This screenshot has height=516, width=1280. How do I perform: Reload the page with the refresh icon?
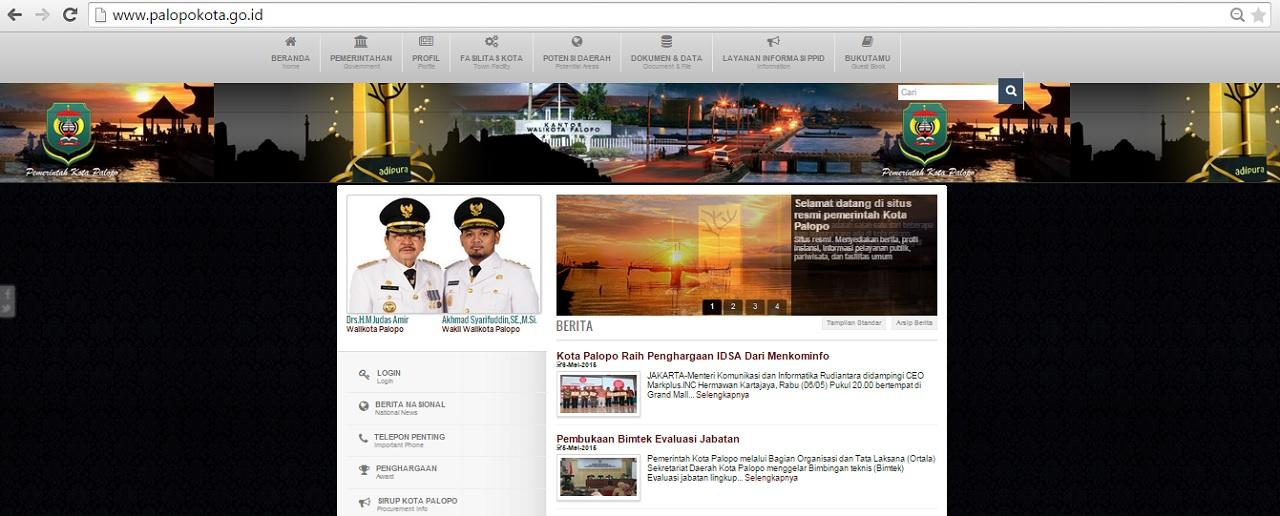[x=70, y=15]
